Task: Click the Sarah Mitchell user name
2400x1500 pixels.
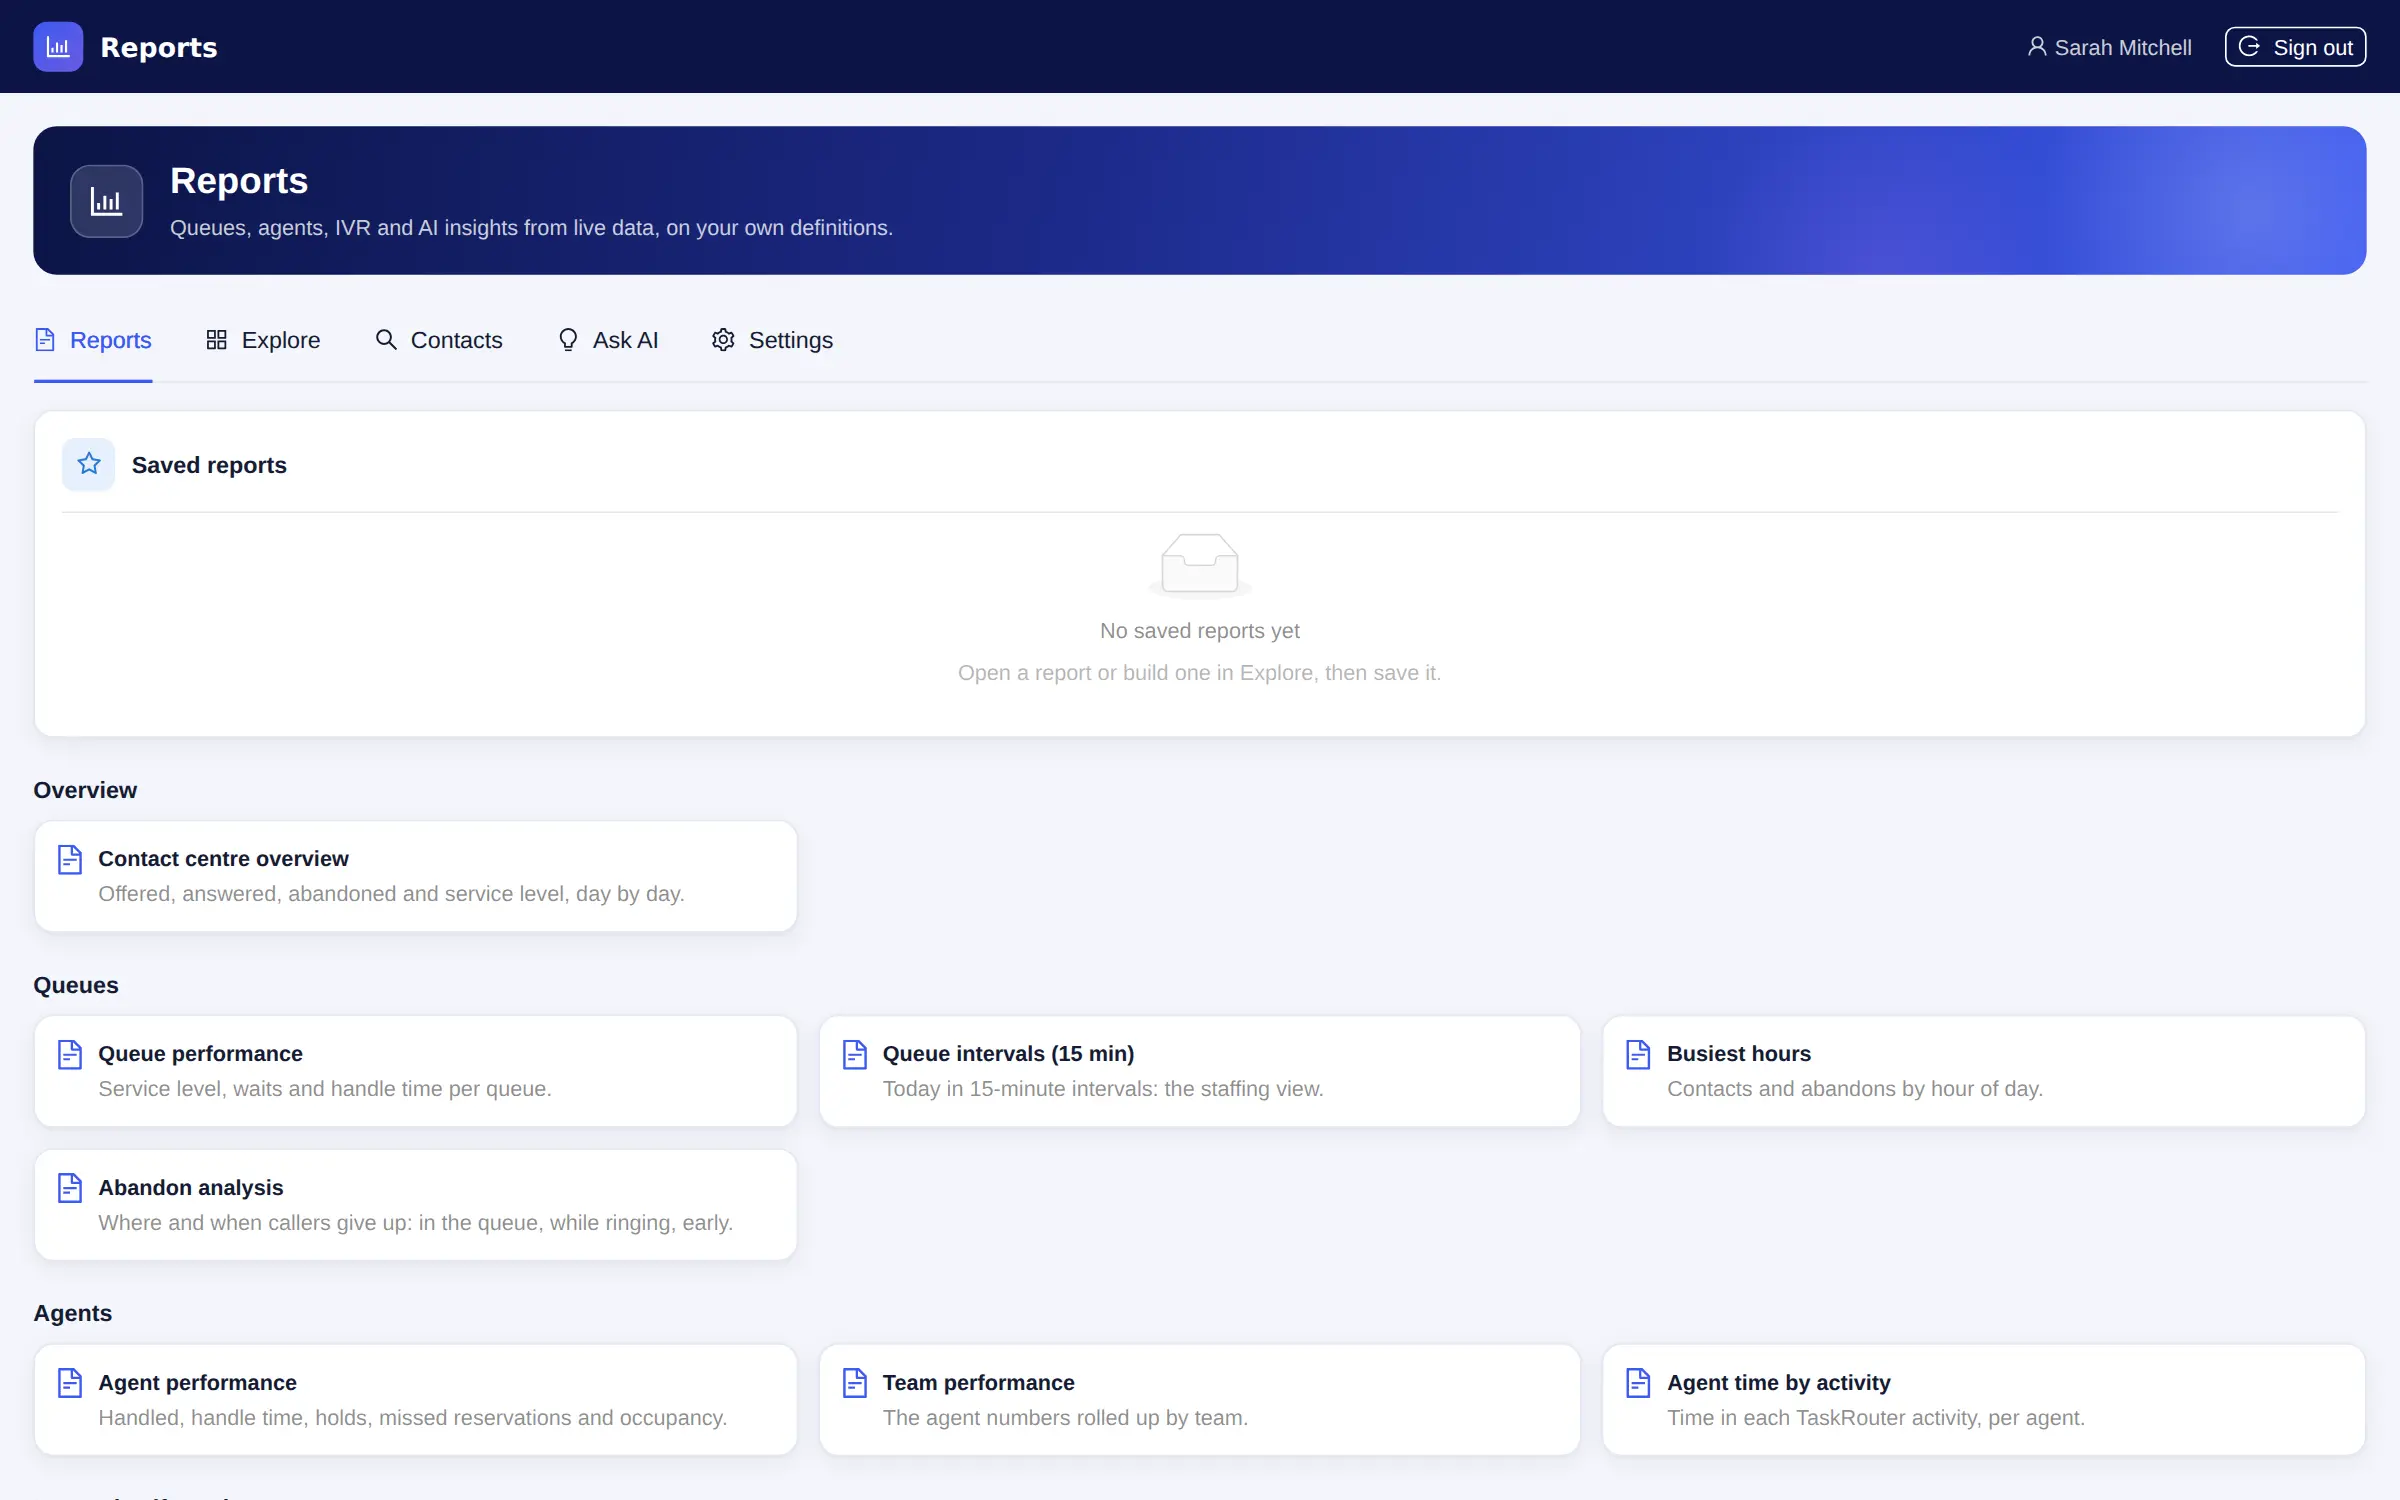Action: point(2123,47)
